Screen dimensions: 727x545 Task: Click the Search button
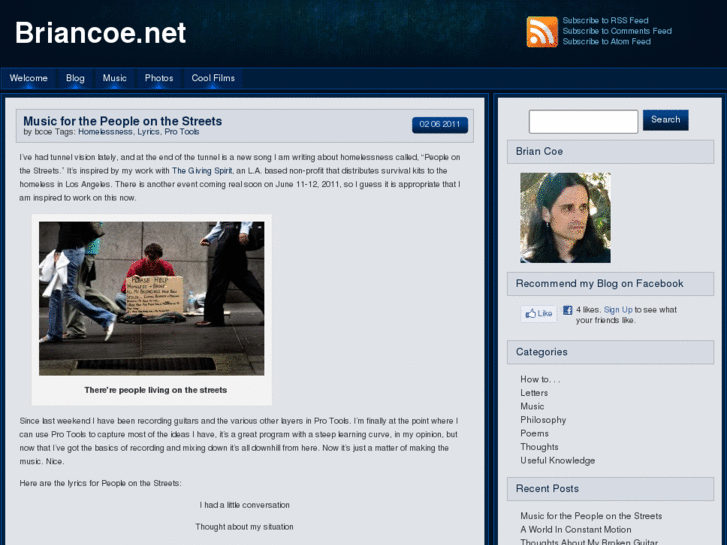click(x=665, y=120)
